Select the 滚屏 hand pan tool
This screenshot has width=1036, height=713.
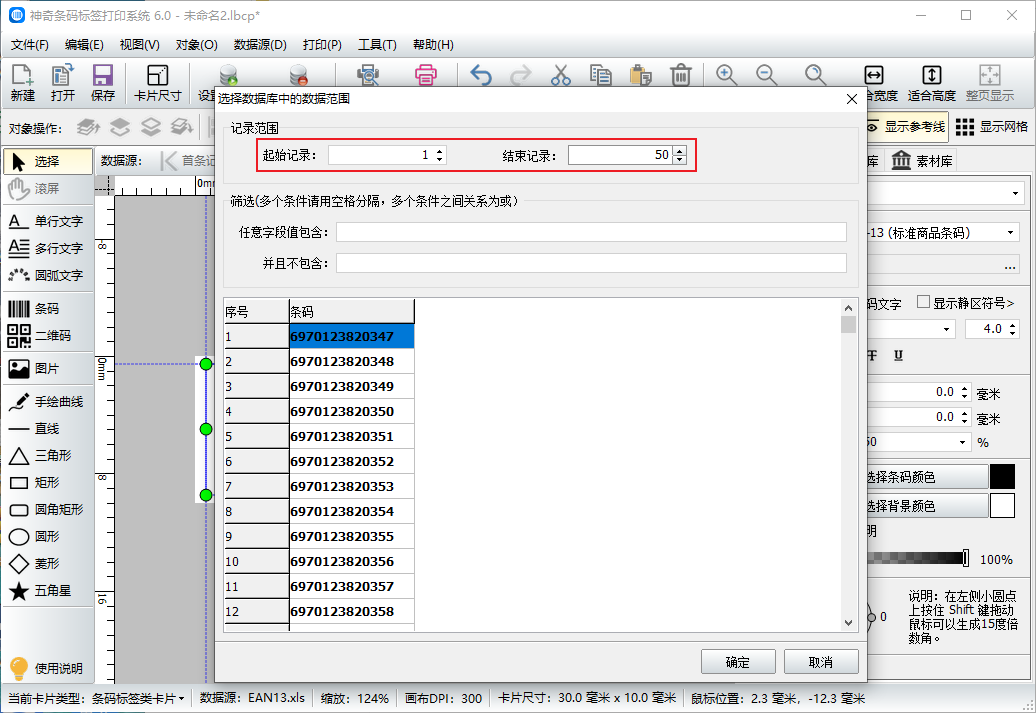[x=48, y=188]
